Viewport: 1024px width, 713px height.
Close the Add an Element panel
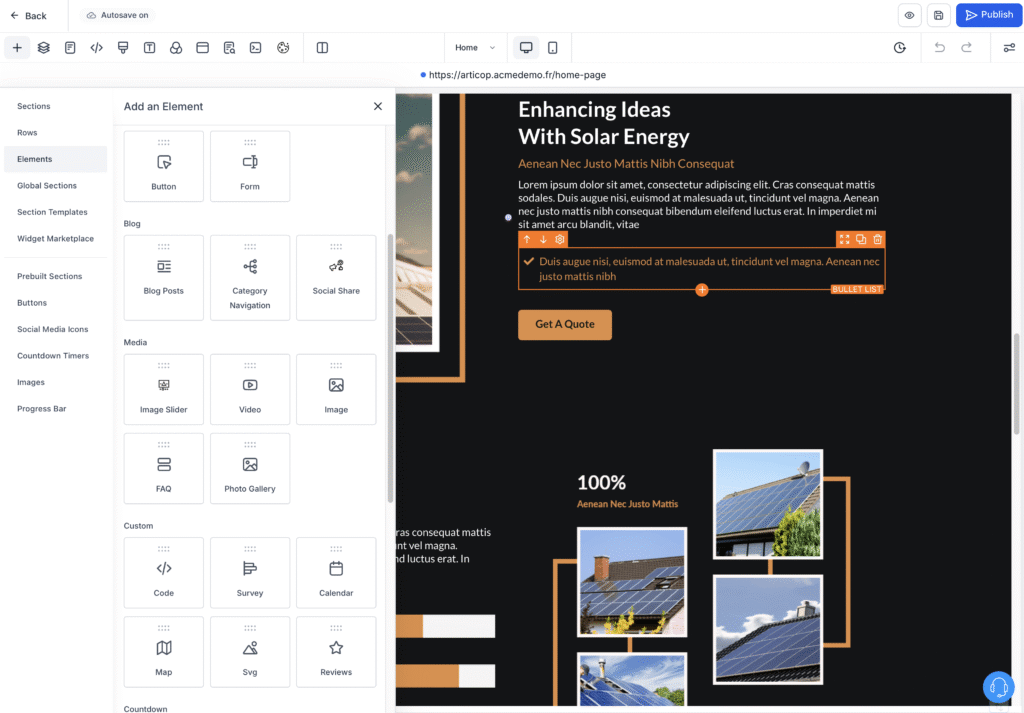click(377, 106)
